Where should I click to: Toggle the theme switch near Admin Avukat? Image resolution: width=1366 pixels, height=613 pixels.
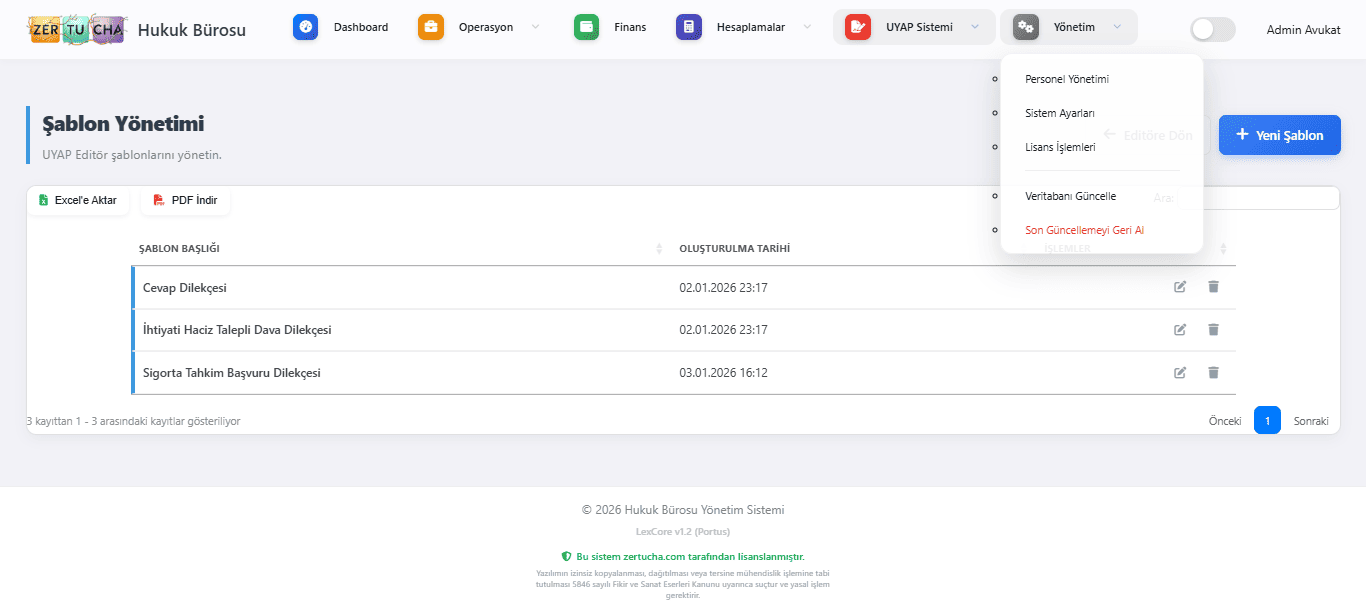tap(1213, 29)
